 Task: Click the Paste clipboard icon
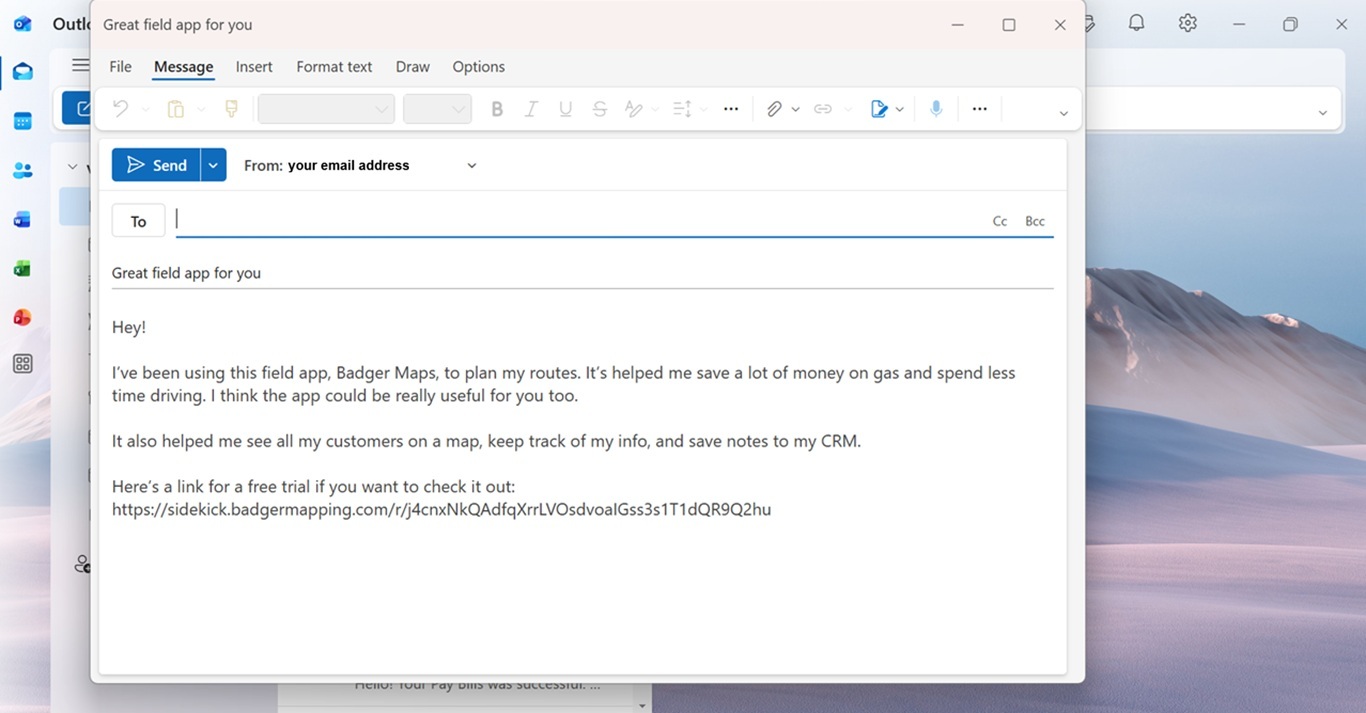click(176, 109)
